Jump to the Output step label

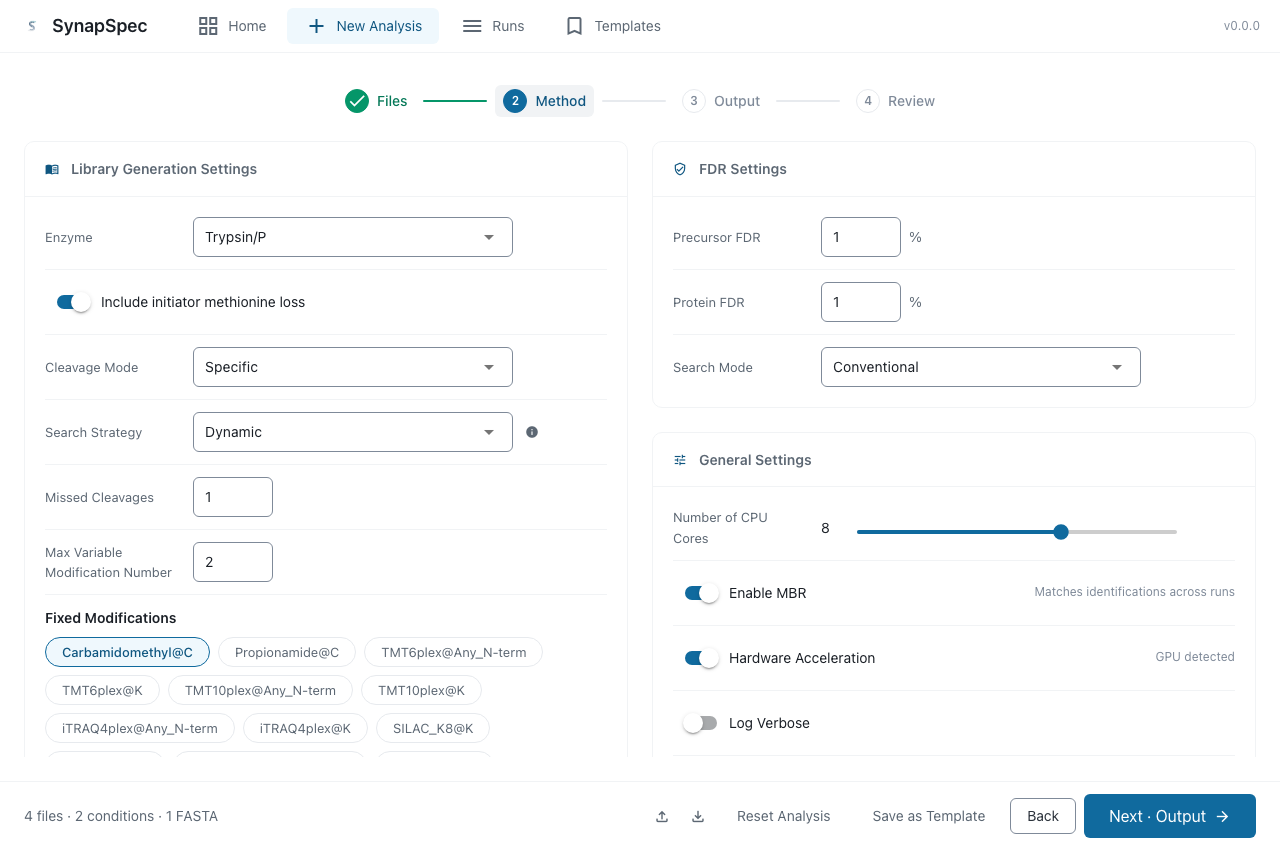[737, 101]
